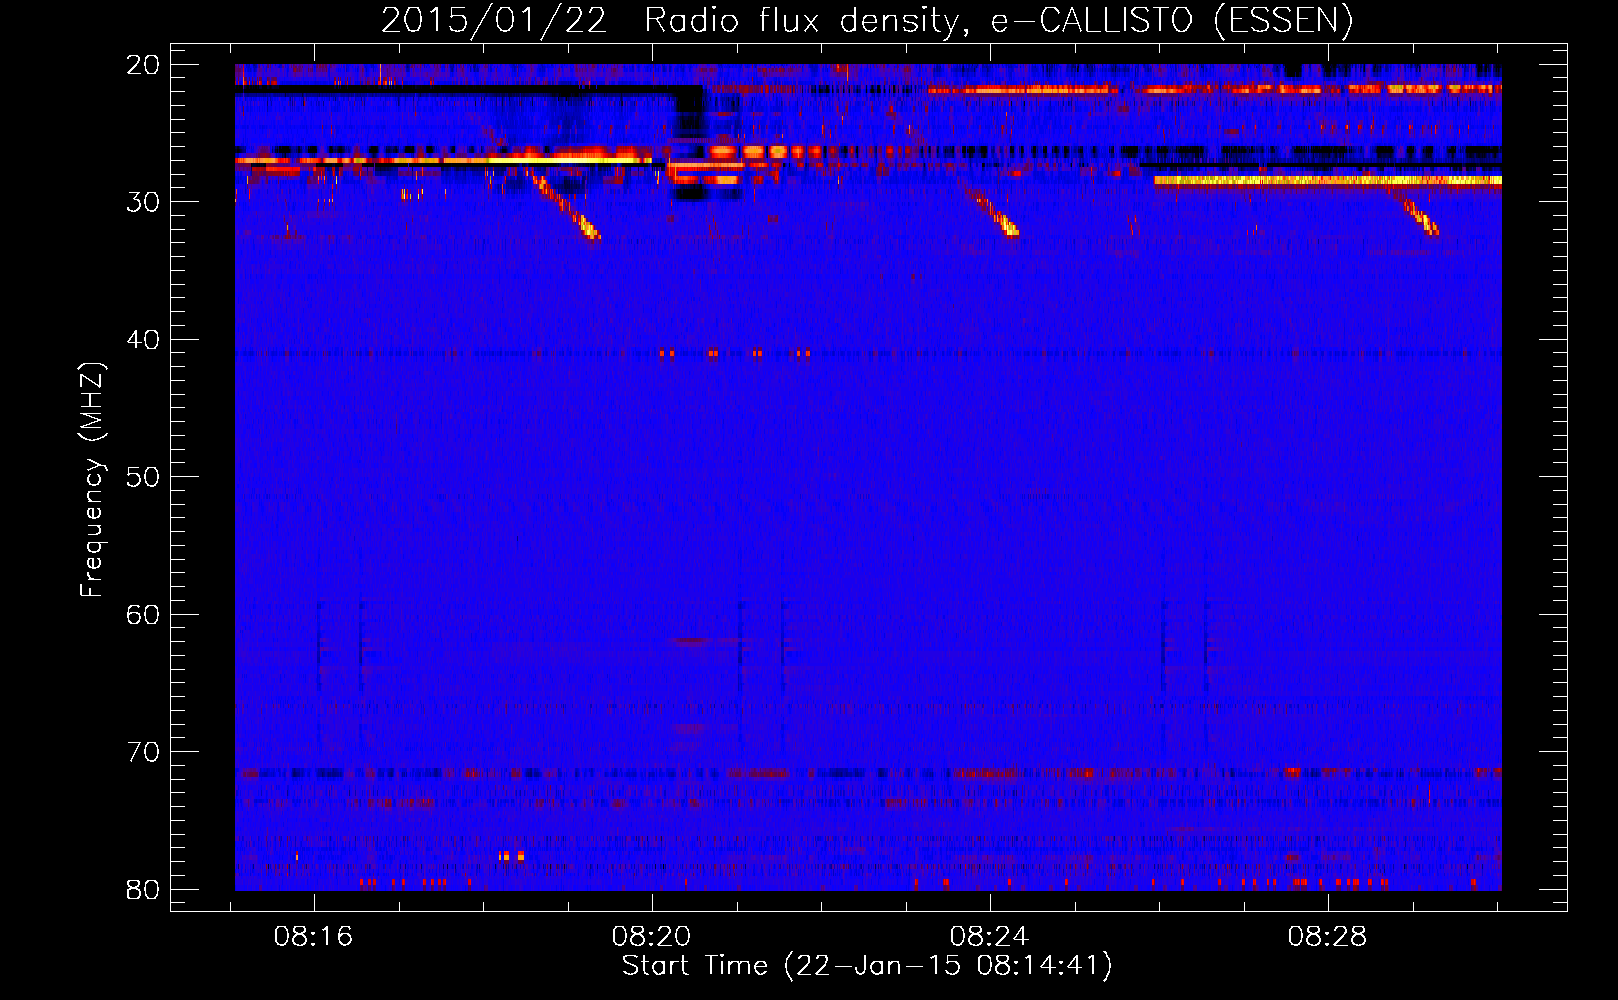
Task: Click the plot title 'Radio flux density, e-CALLISTO (ESSEN)'
Action: coord(999,20)
